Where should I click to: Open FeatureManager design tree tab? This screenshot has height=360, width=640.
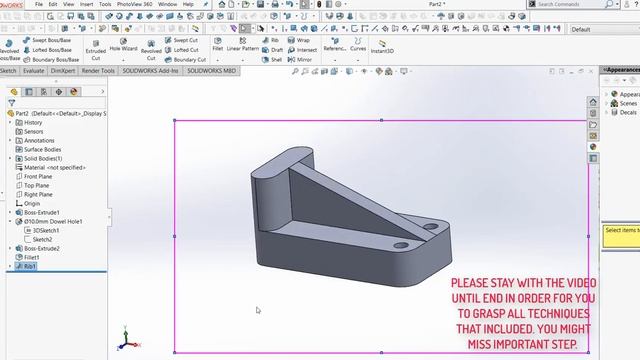pos(14,92)
